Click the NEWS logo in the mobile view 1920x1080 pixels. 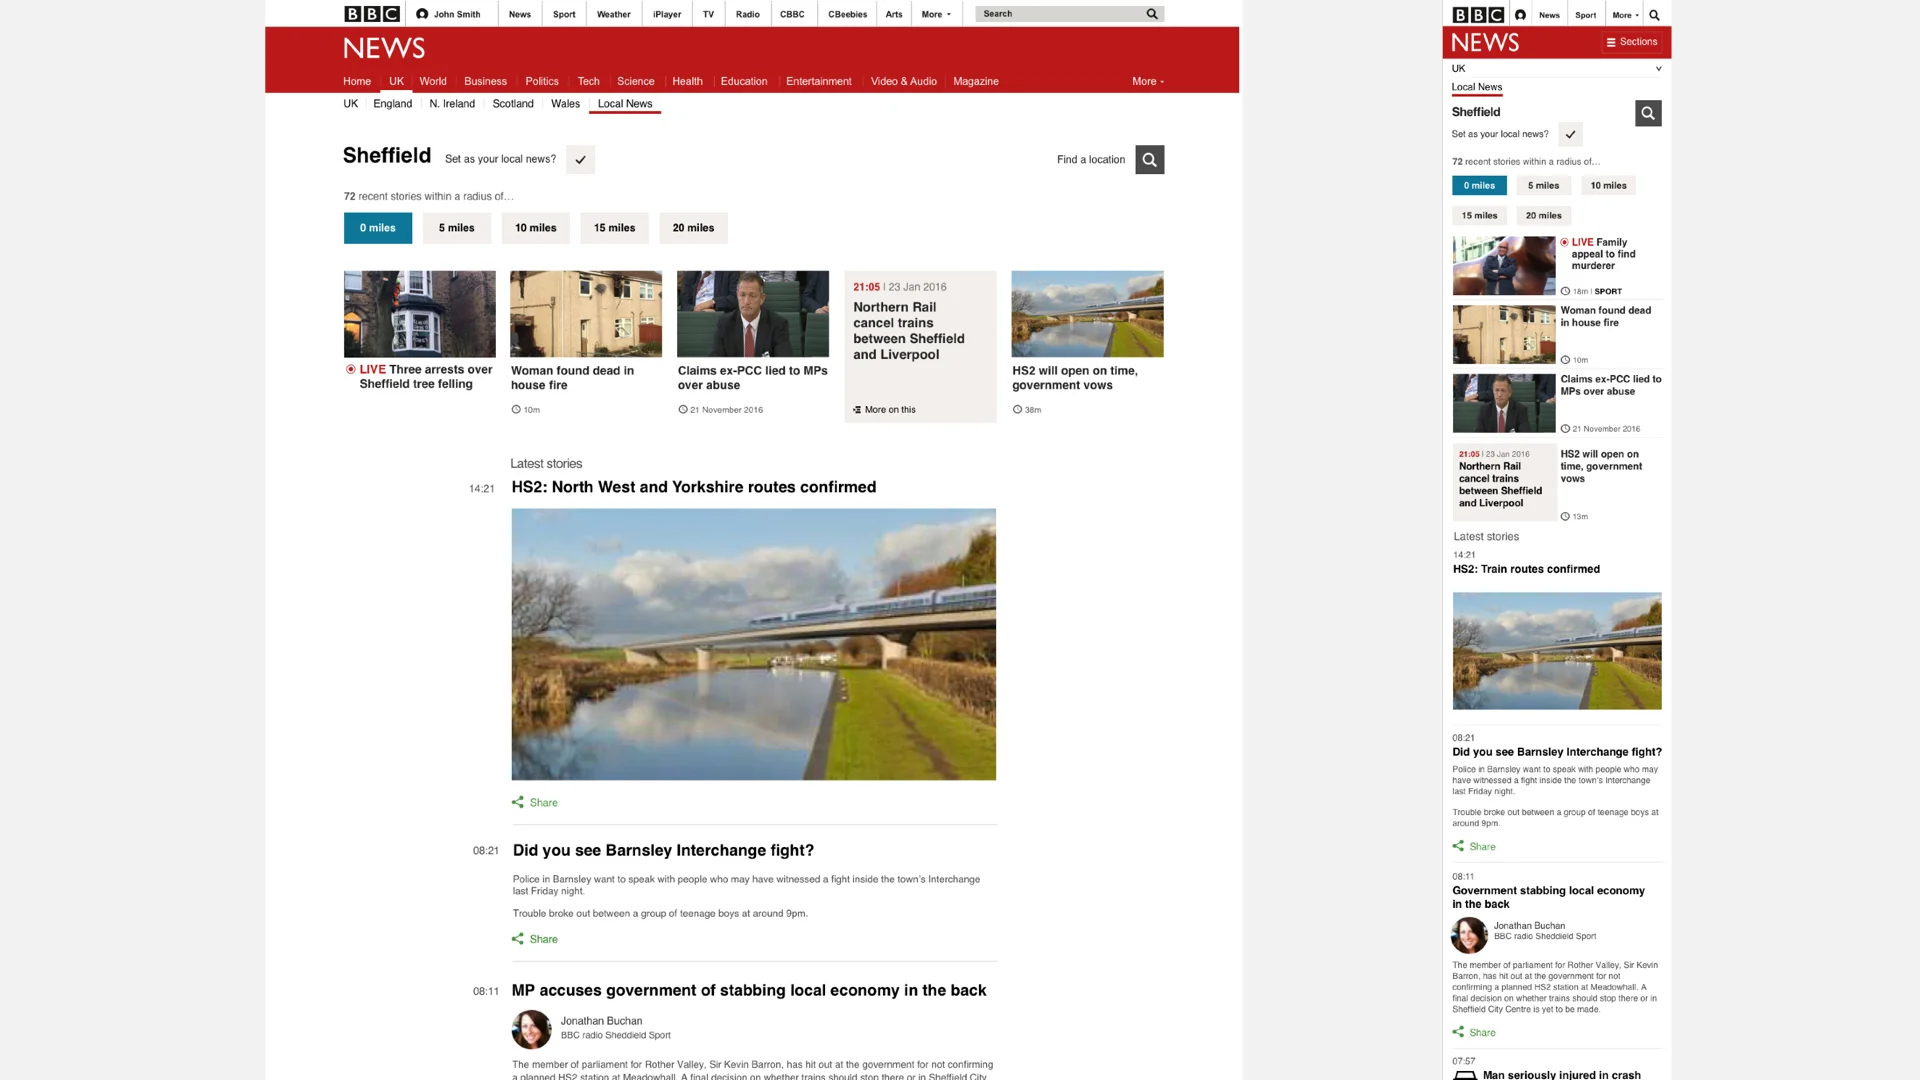tap(1485, 42)
